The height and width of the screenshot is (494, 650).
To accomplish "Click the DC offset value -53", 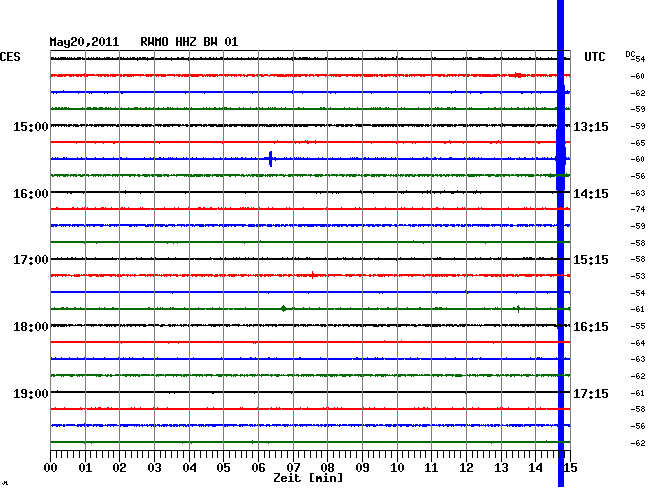I will [638, 276].
